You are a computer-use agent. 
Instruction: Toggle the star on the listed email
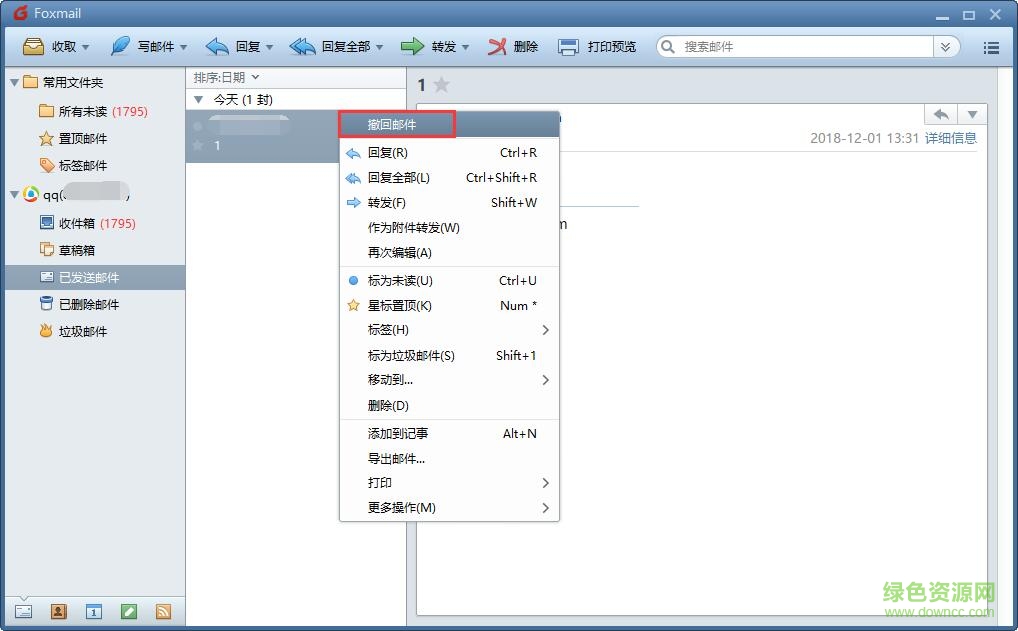(199, 145)
